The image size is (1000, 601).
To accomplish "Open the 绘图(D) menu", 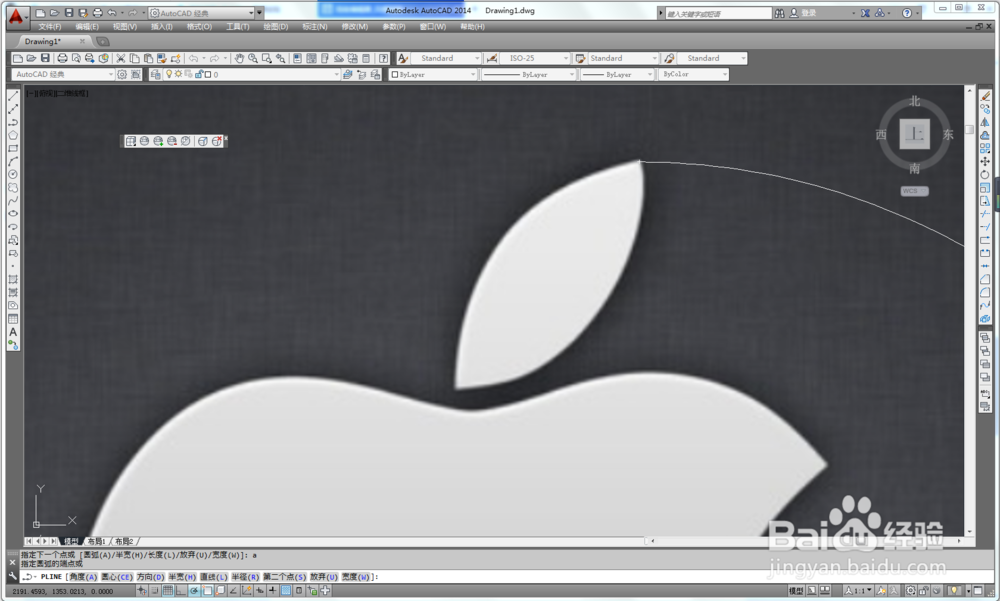I will [x=276, y=27].
